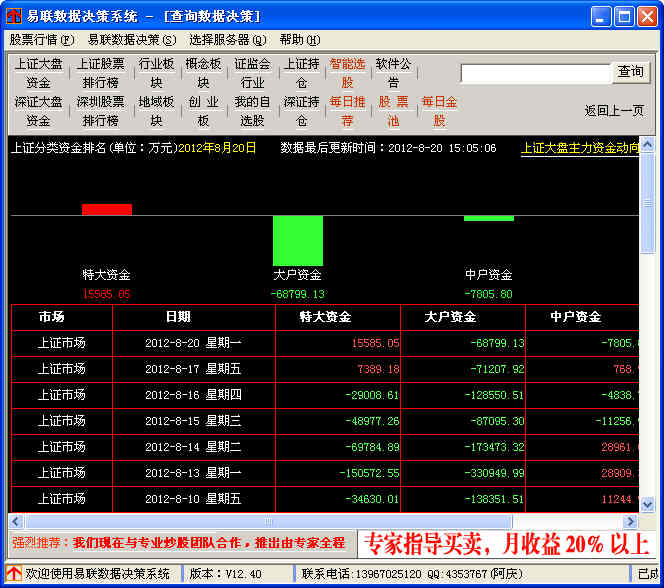Show 我的自选股 watchlist

(252, 111)
